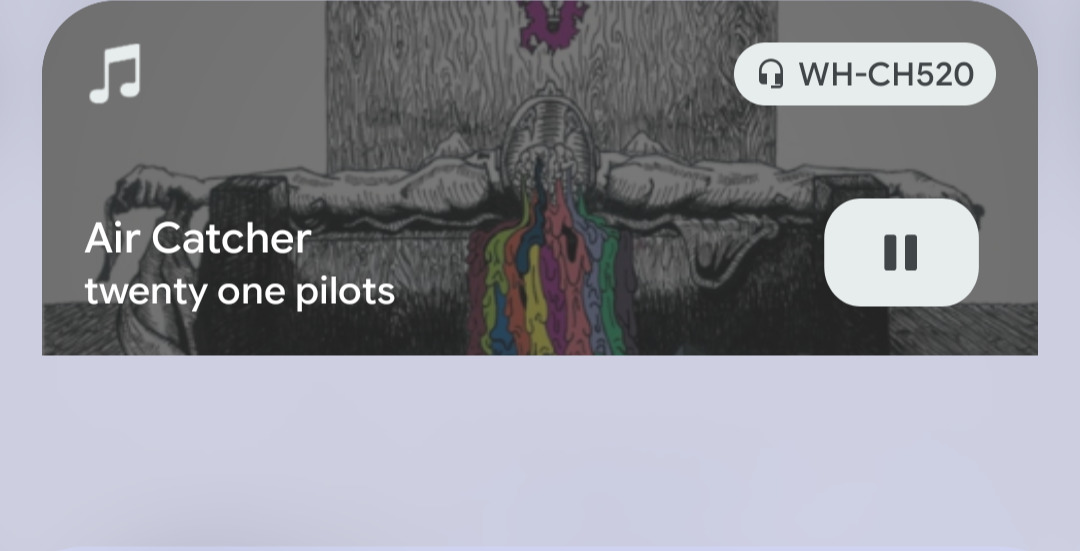Tap the empty area below media card
Image resolution: width=1080 pixels, height=551 pixels.
coord(540,451)
